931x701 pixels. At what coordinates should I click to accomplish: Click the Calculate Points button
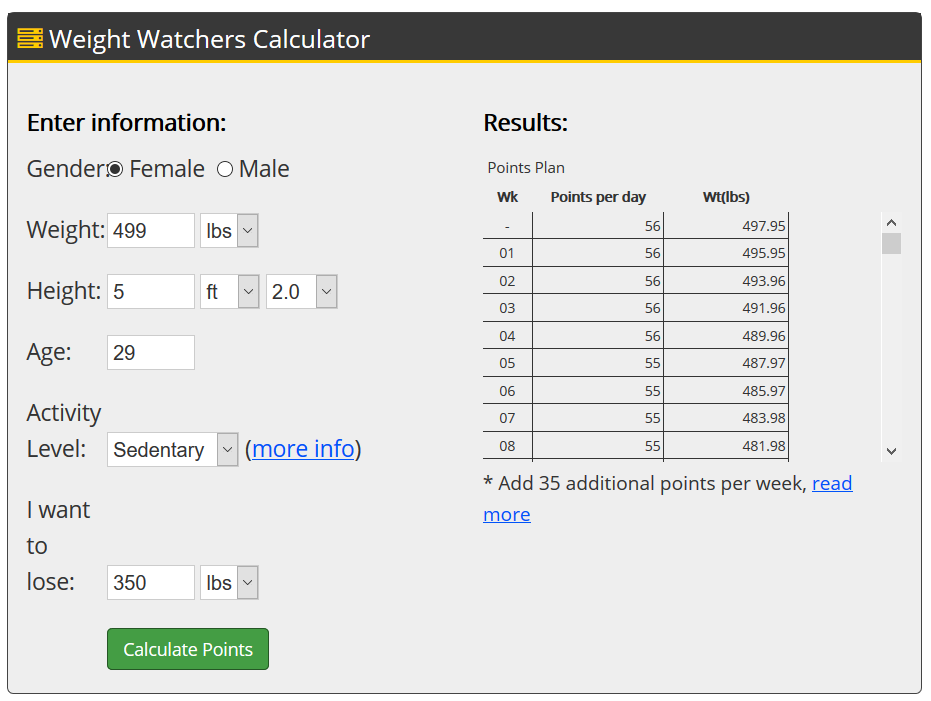click(188, 649)
